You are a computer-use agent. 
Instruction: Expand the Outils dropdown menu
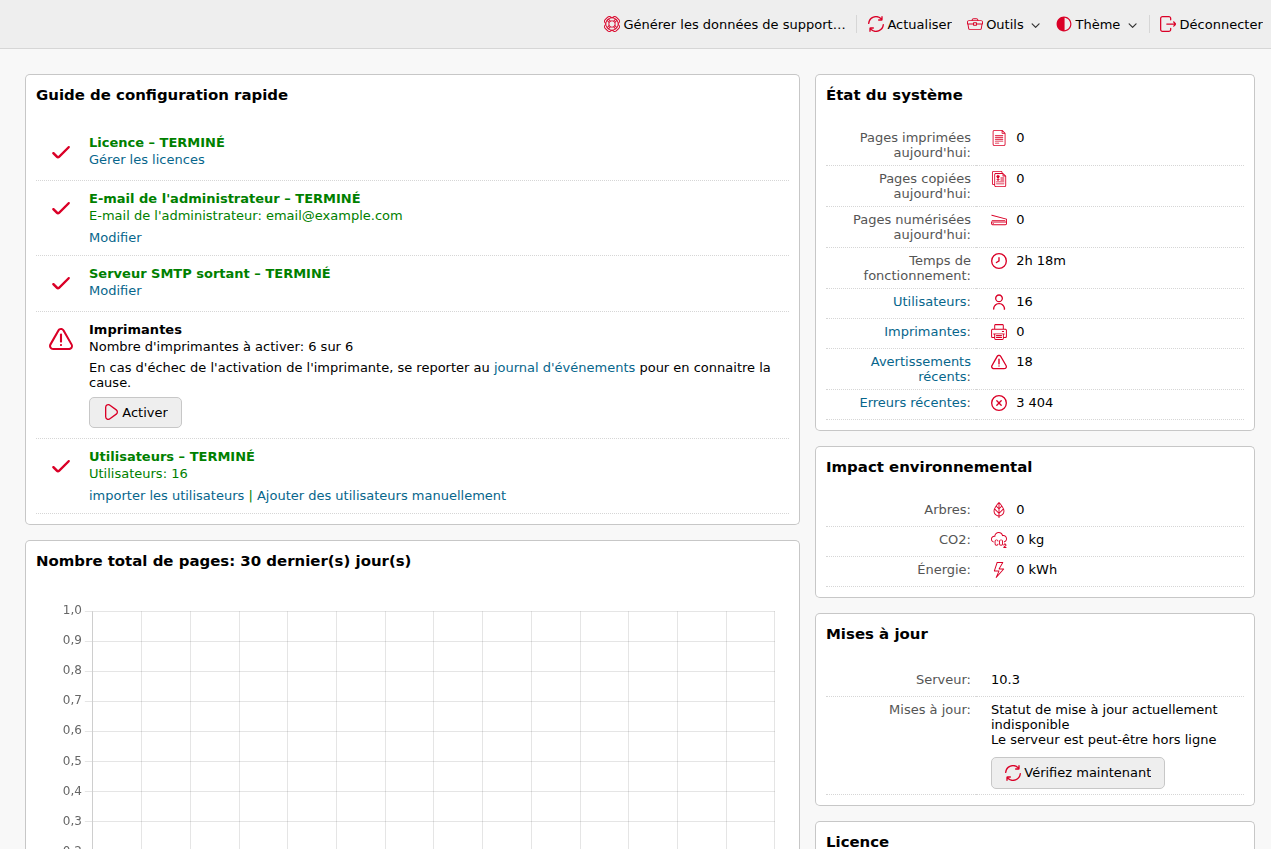[1004, 24]
